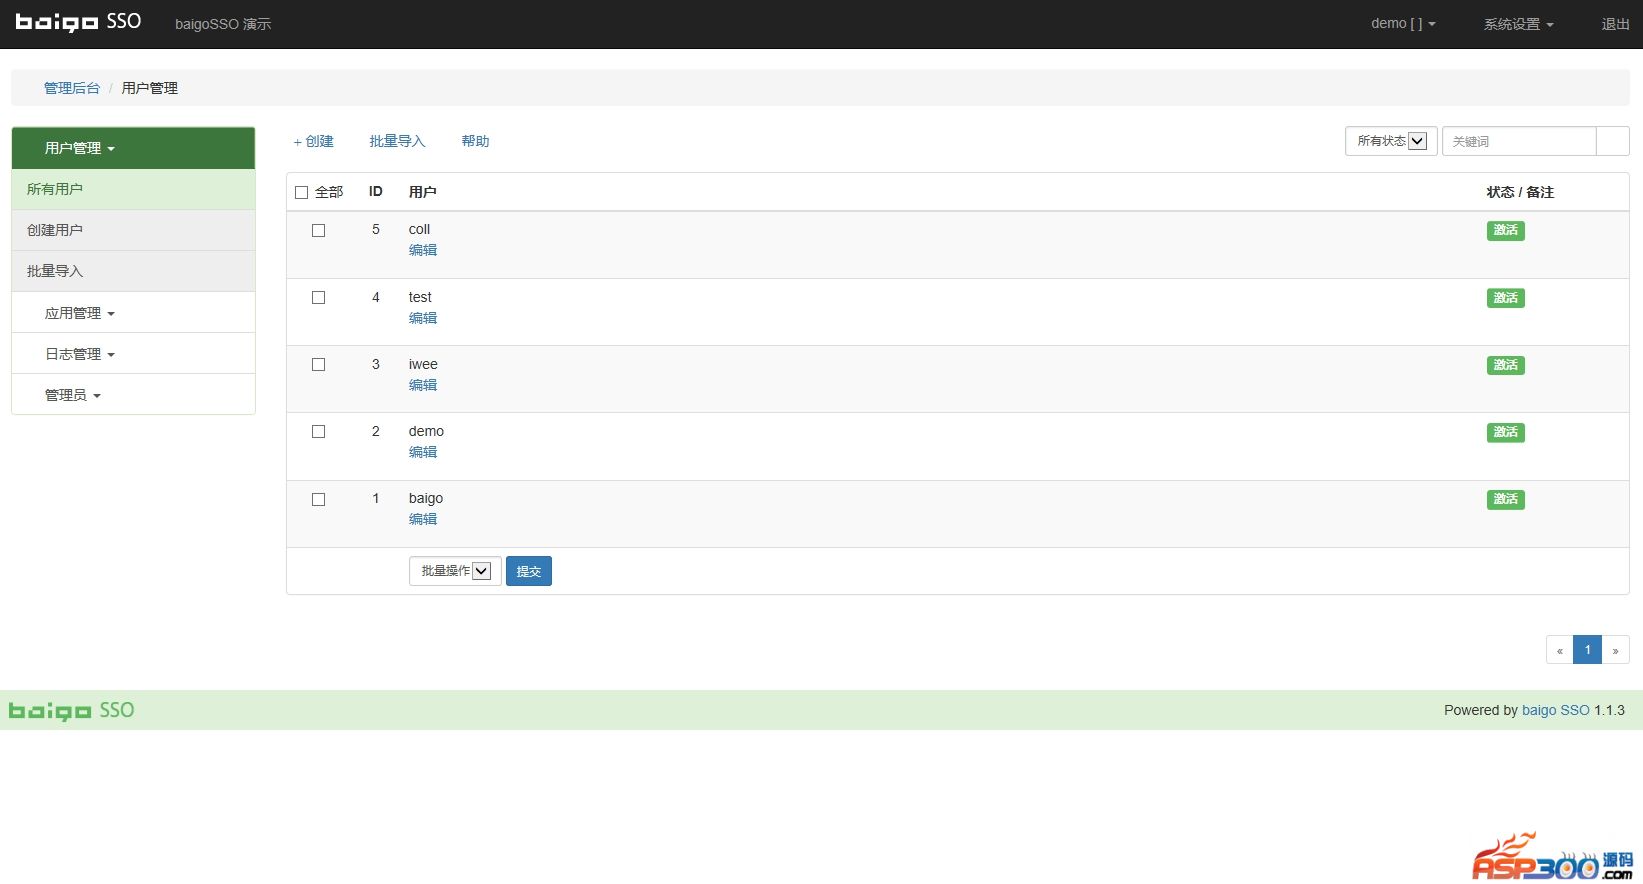Select 批量导入 in the sidebar
Viewport: 1643px width, 884px height.
point(133,271)
